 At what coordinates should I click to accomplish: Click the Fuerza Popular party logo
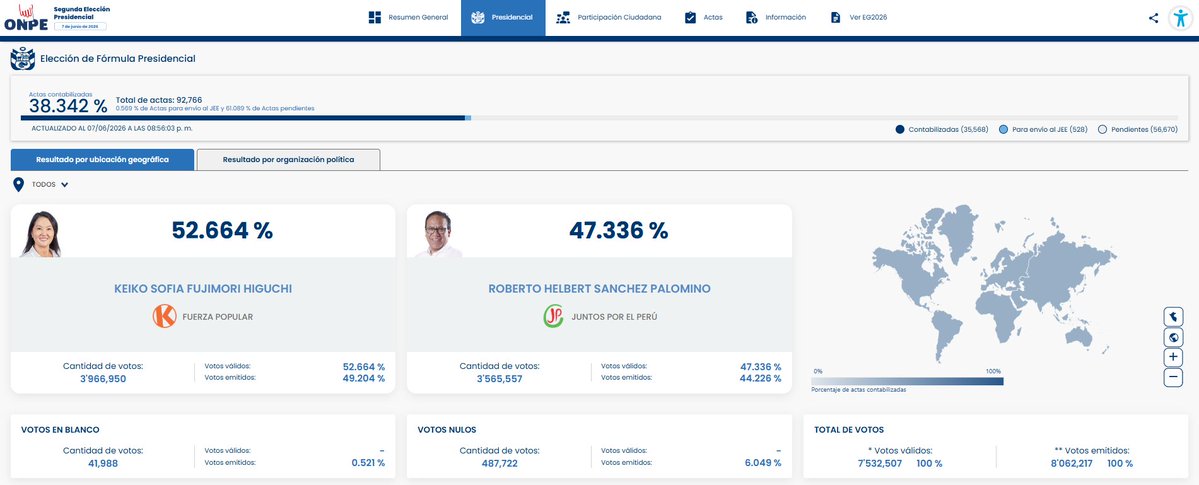[x=164, y=316]
